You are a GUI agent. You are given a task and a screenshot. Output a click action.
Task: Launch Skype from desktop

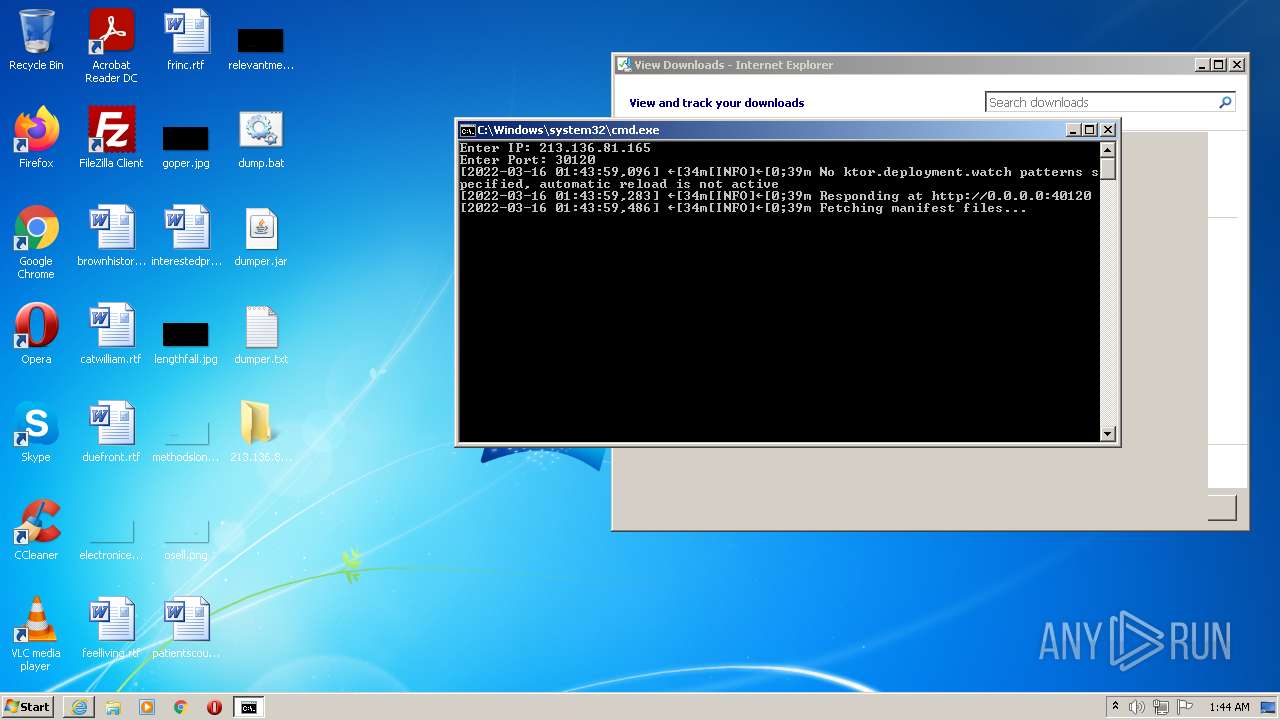click(x=36, y=432)
